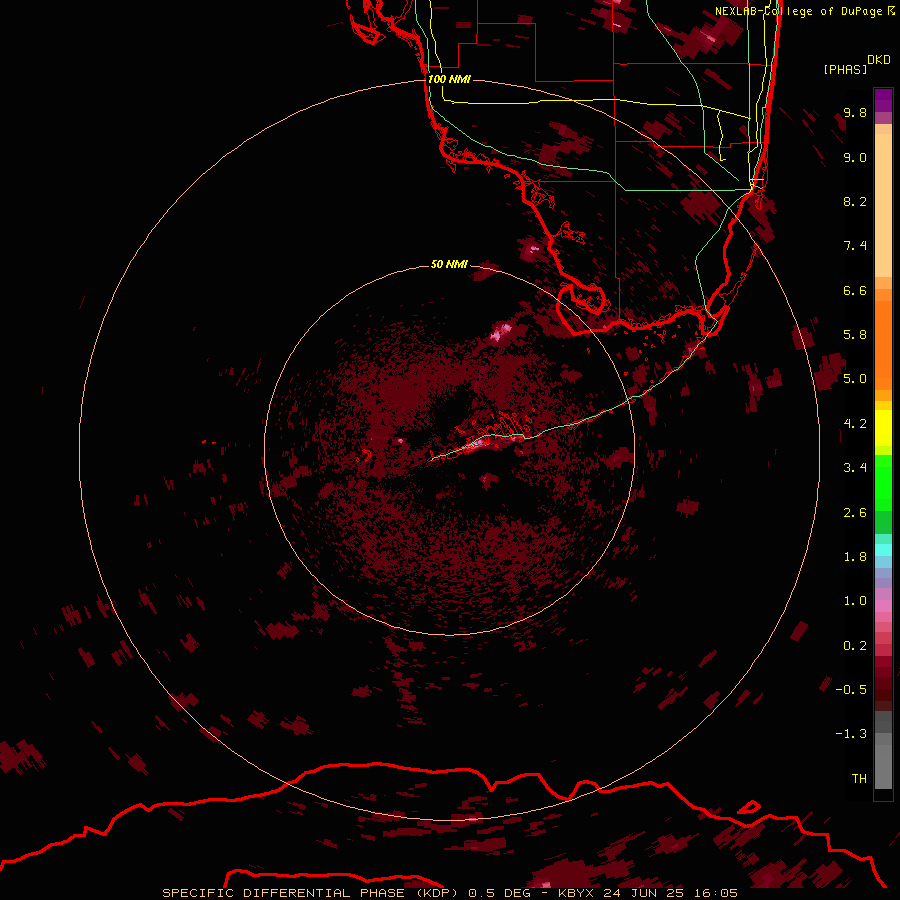Viewport: 900px width, 900px height.
Task: Click the 0.5 DEG elevation text
Action: 501,893
